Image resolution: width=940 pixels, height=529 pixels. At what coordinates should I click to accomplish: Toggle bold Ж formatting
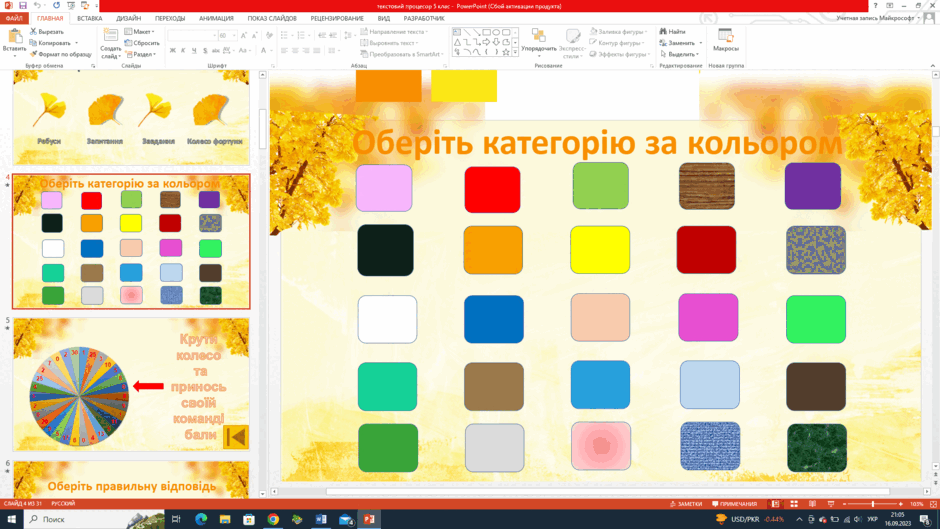173,50
